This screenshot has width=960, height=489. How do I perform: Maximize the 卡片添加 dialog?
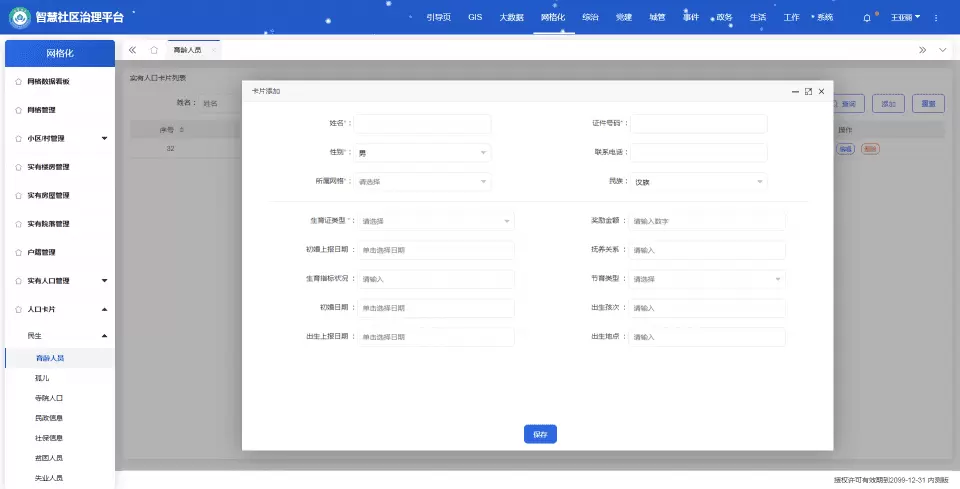[808, 91]
